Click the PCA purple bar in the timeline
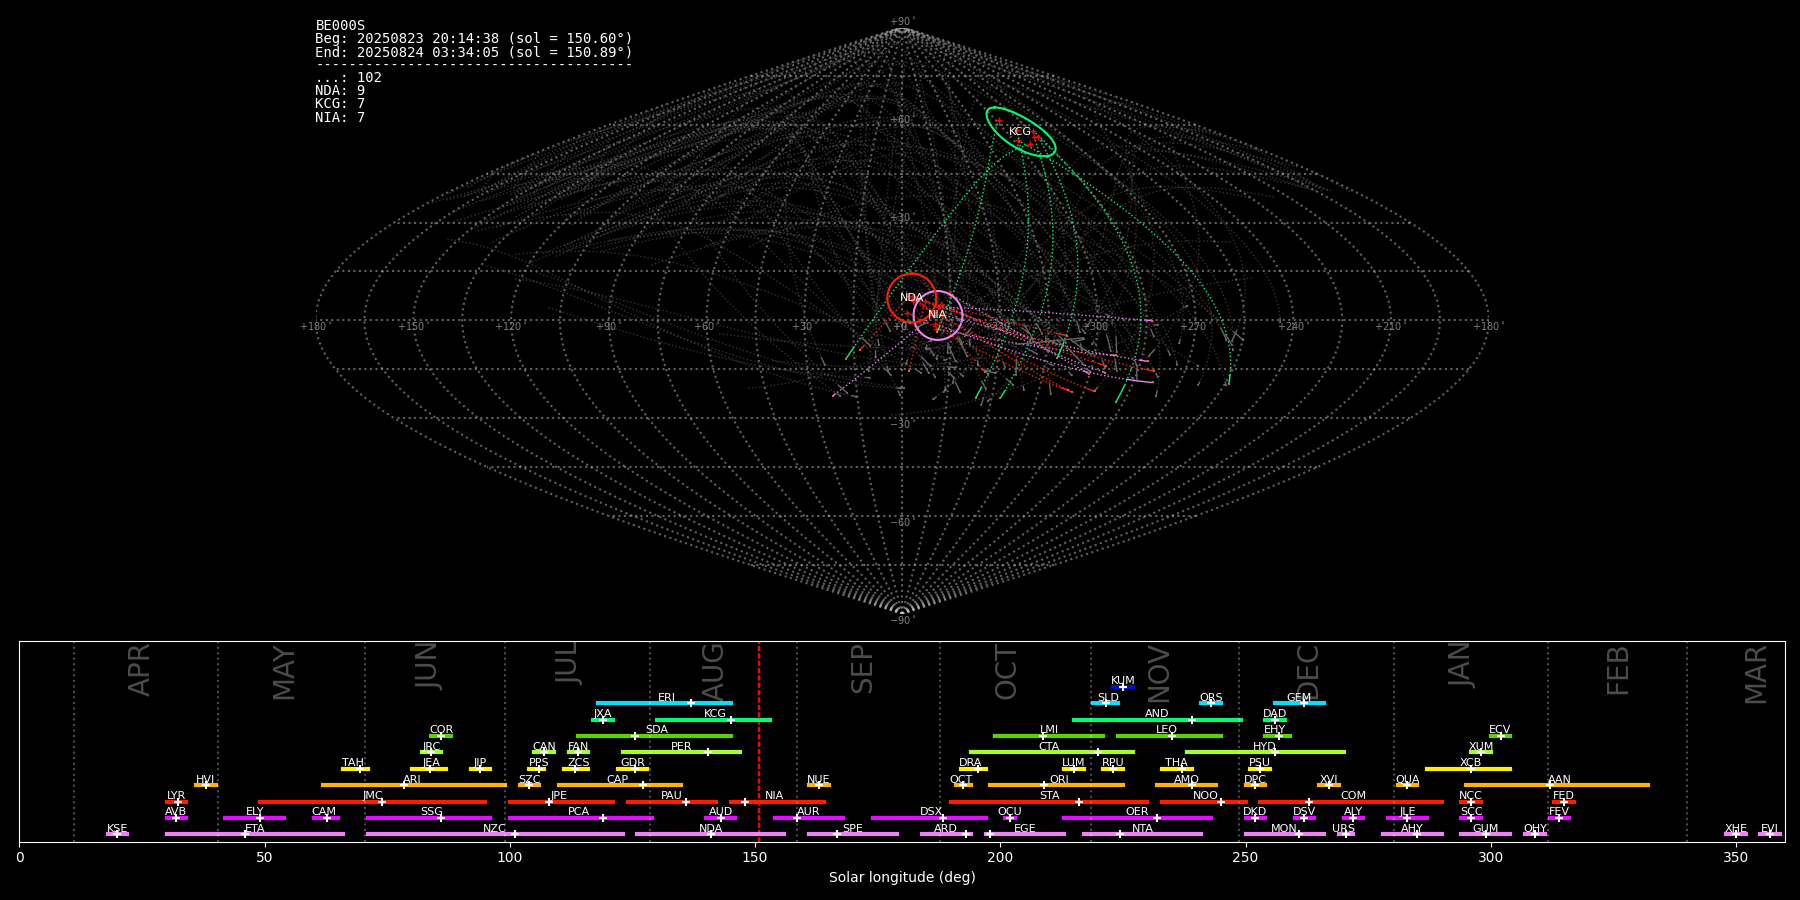The height and width of the screenshot is (900, 1800). pyautogui.click(x=580, y=818)
